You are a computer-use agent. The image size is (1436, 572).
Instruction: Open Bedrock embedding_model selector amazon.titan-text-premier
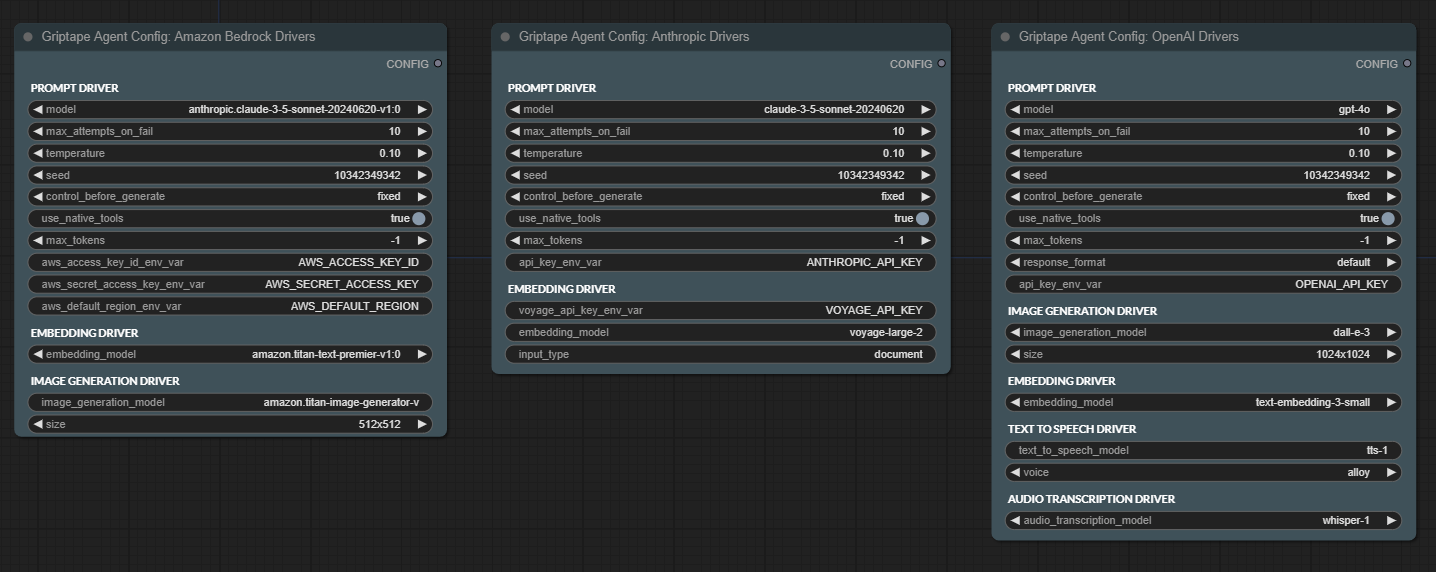click(x=231, y=355)
